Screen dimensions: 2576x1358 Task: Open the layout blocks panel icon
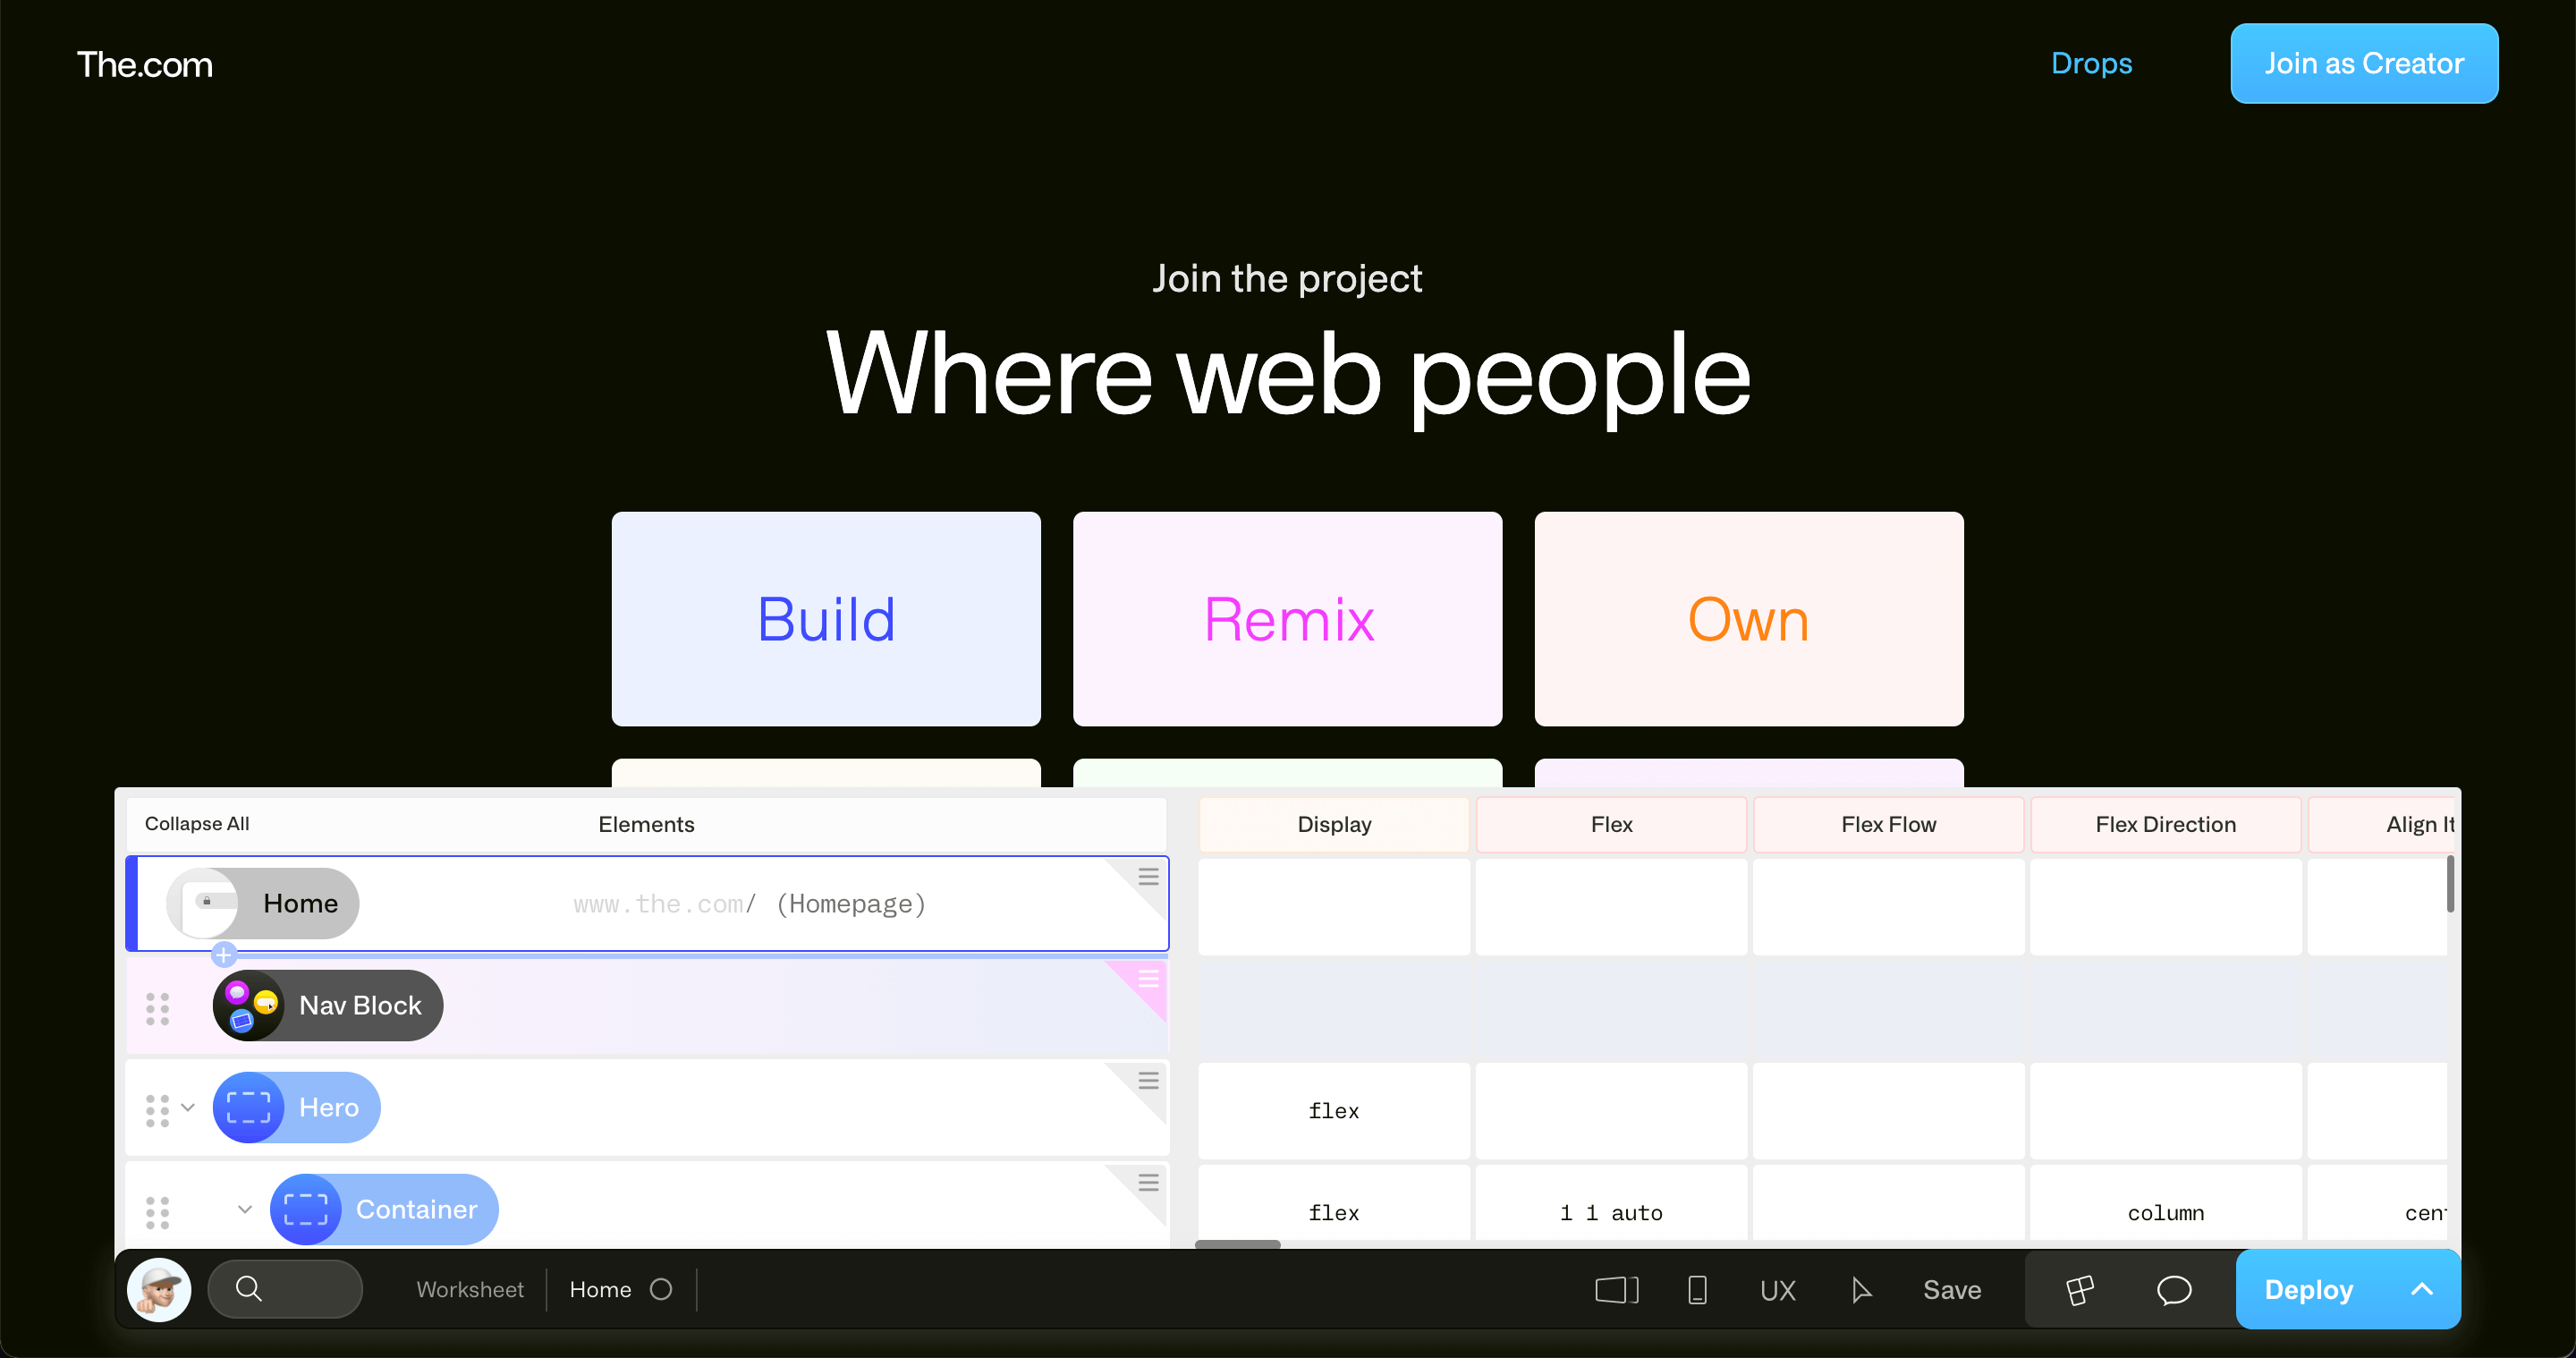click(x=2078, y=1289)
